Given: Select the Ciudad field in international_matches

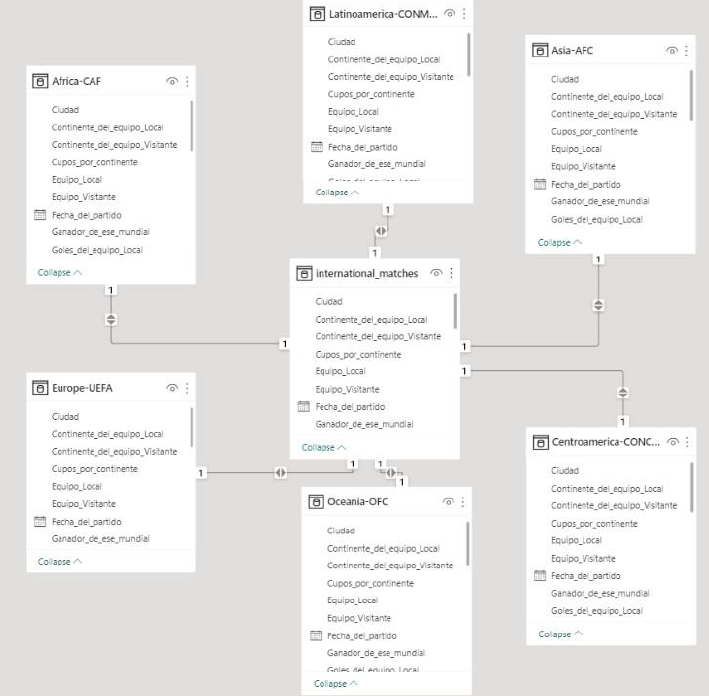Looking at the screenshot, I should [329, 301].
